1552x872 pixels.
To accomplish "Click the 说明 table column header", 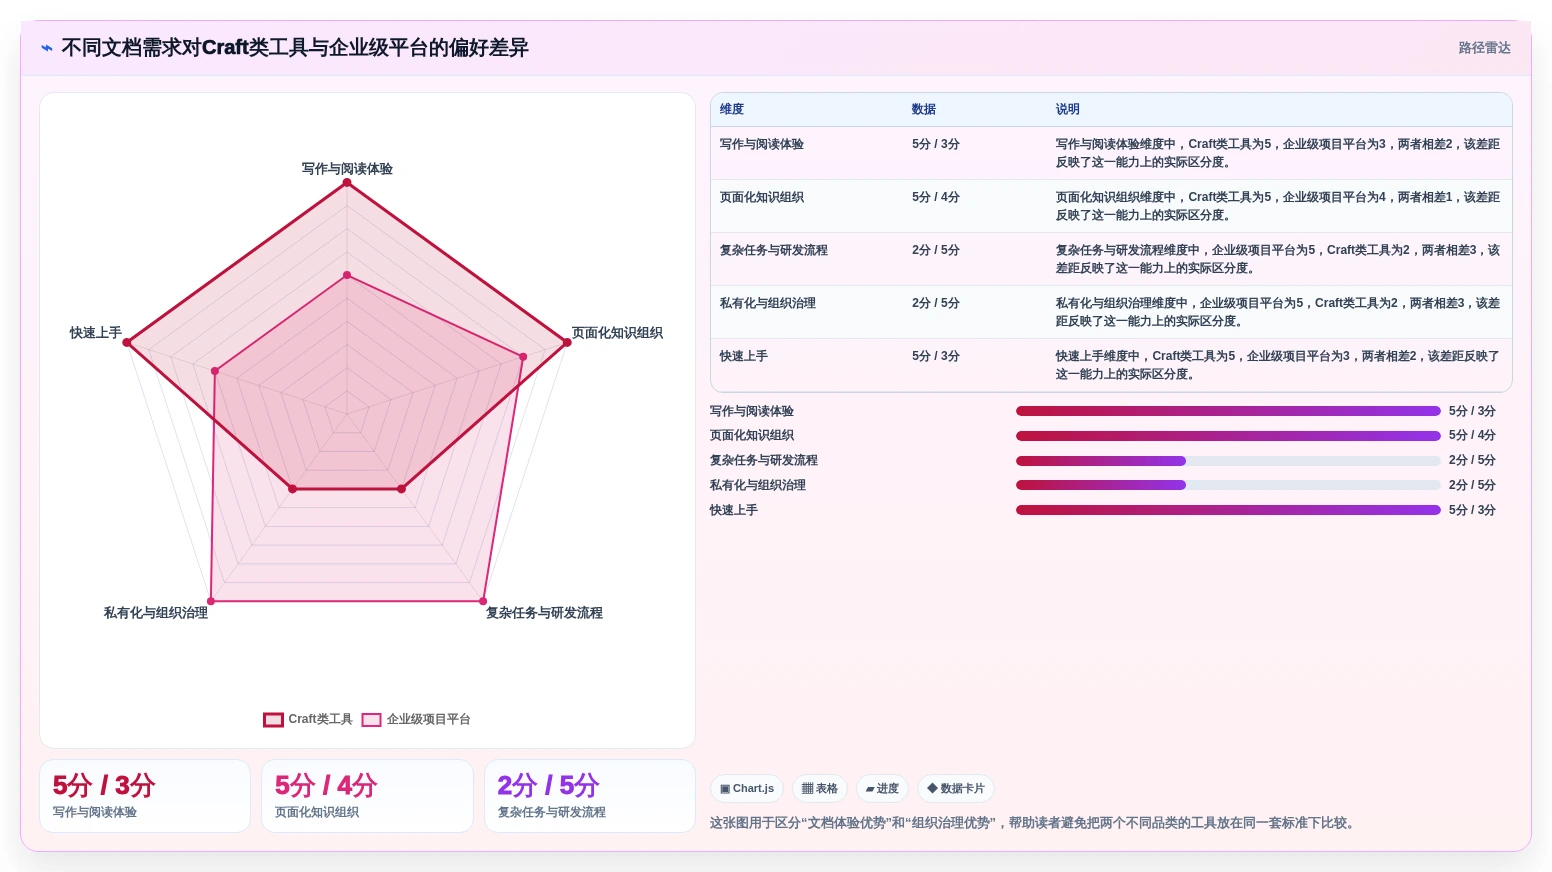I will click(x=1068, y=110).
